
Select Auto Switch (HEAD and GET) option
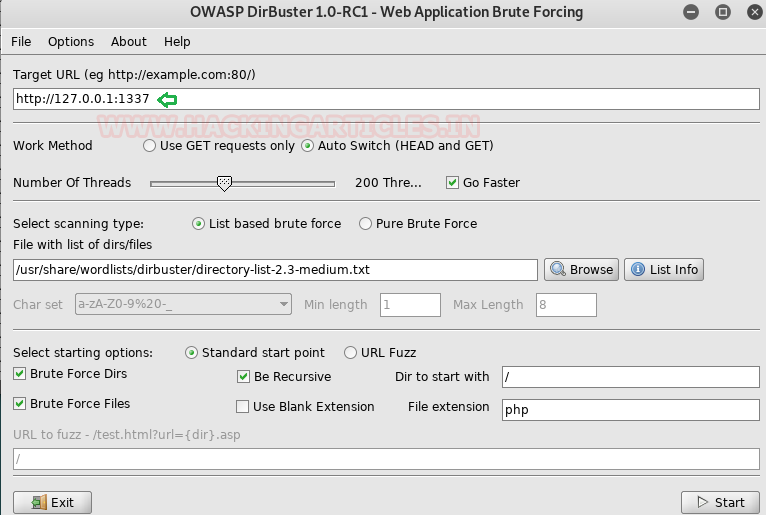click(x=307, y=146)
